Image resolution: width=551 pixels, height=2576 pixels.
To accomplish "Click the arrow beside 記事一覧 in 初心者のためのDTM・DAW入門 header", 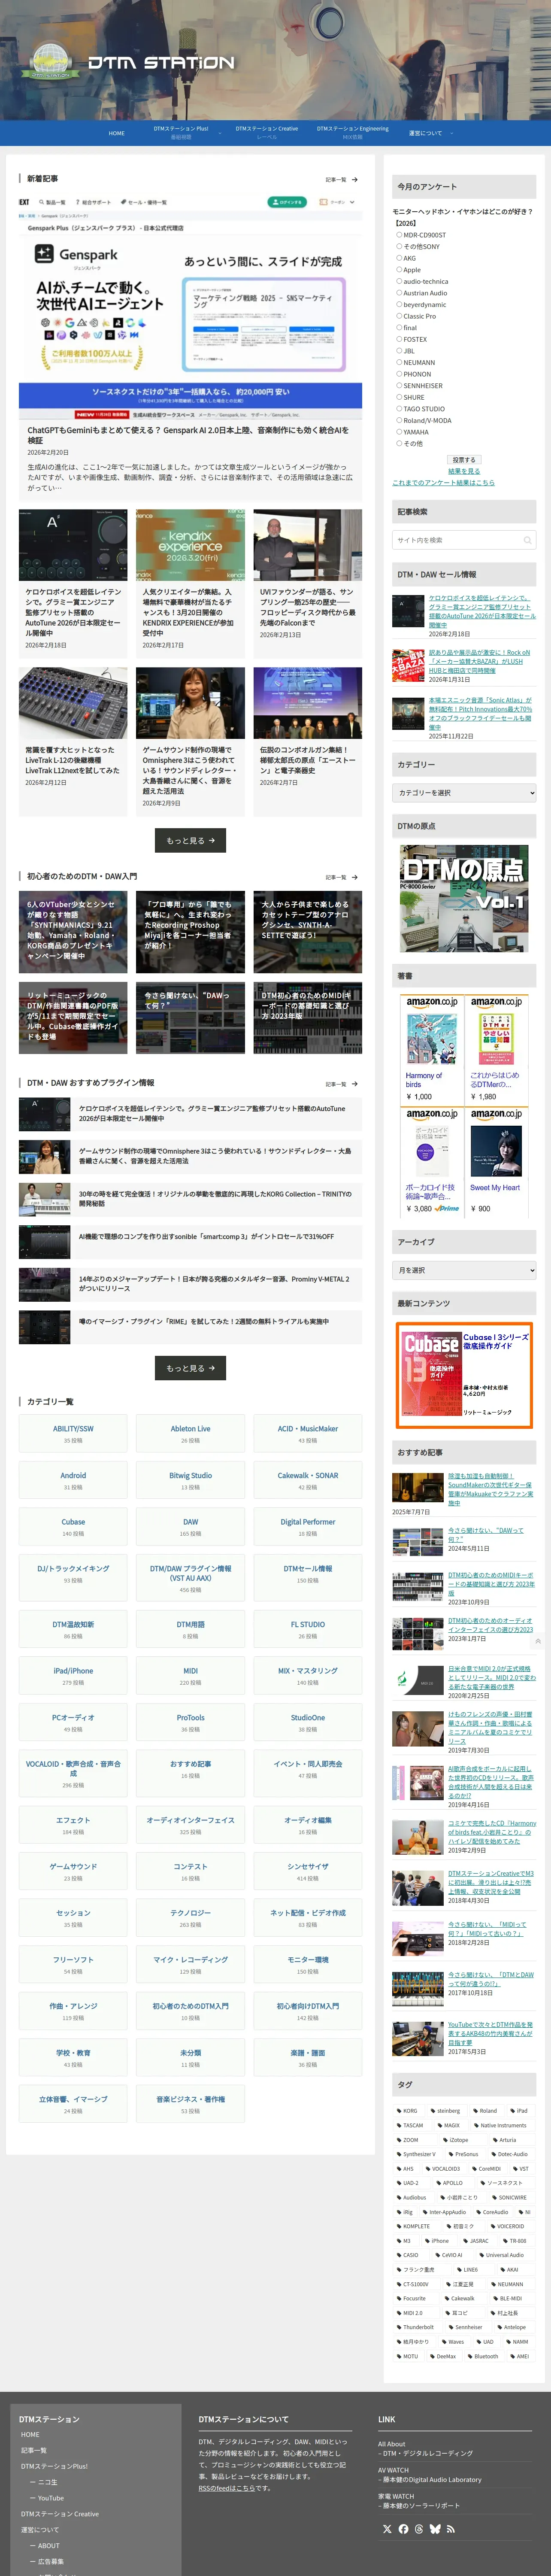I will 355,877.
